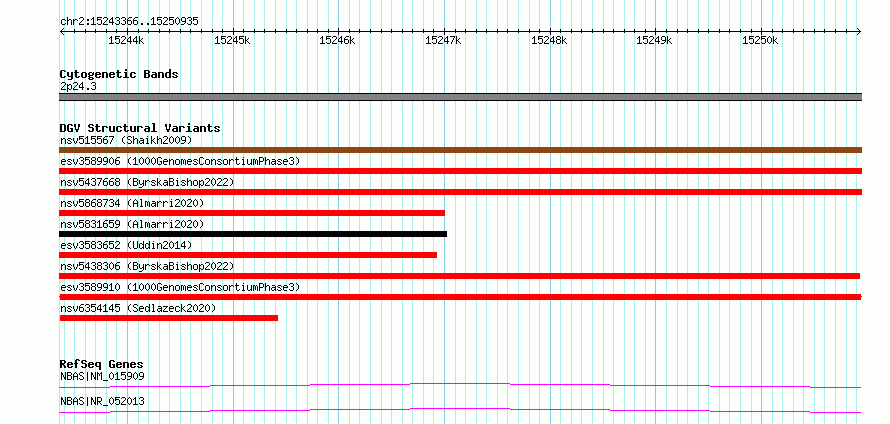Click the 15248k ruler tick label
890x424 pixels.
[549, 40]
